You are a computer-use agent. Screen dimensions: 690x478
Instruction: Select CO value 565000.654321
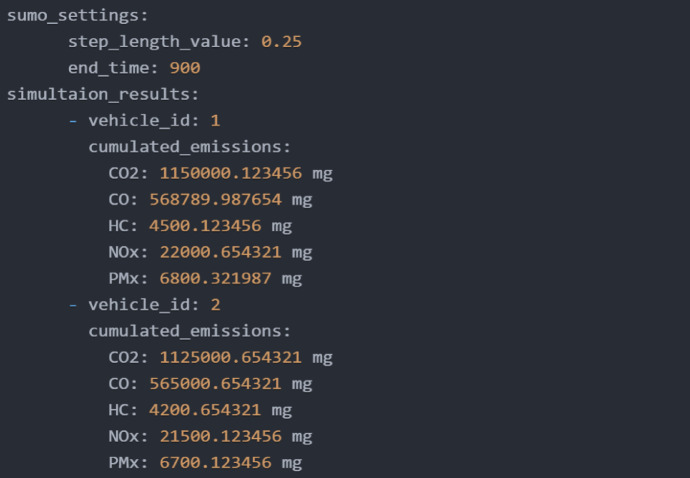tap(215, 384)
